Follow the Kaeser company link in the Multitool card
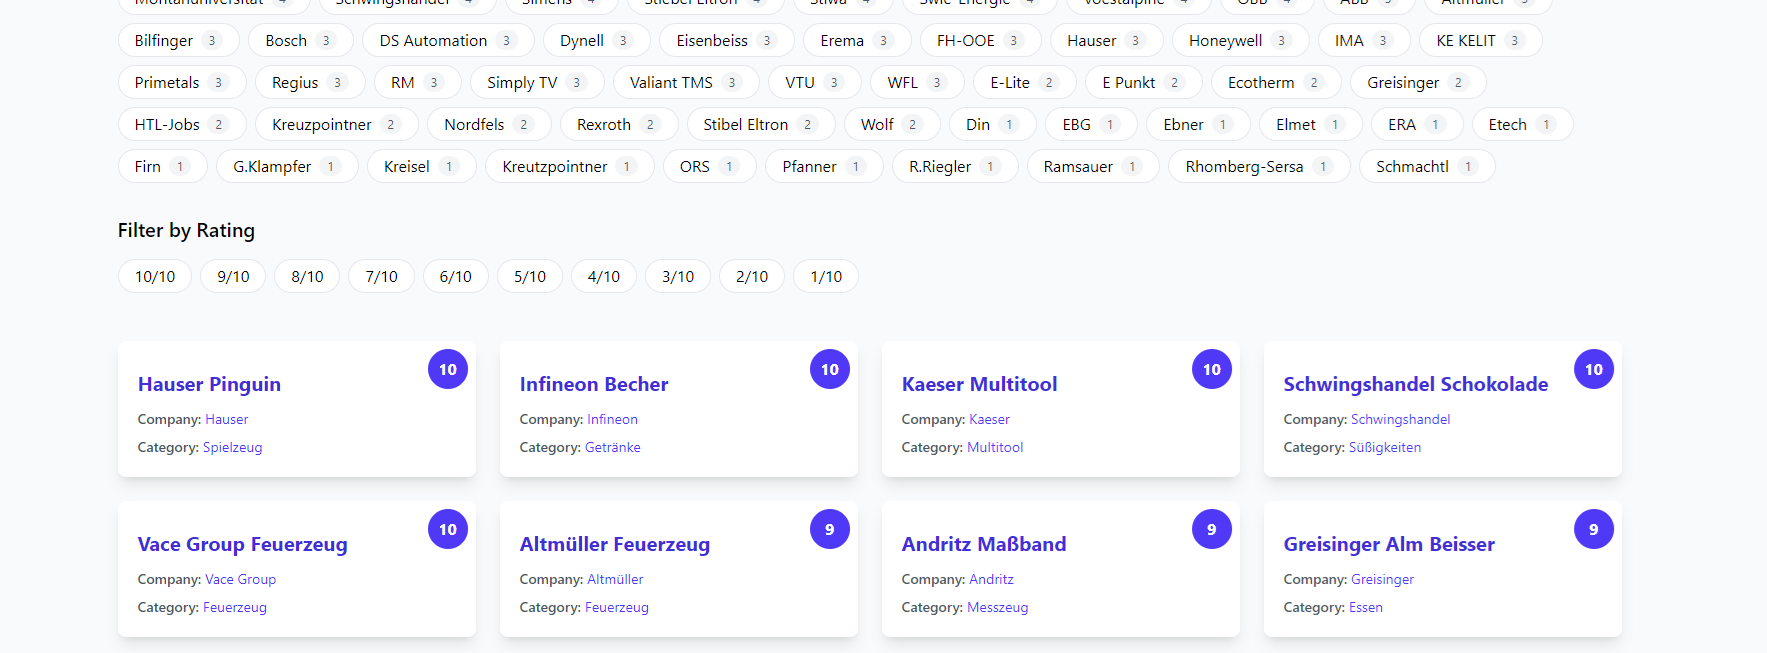The image size is (1767, 653). 989,420
